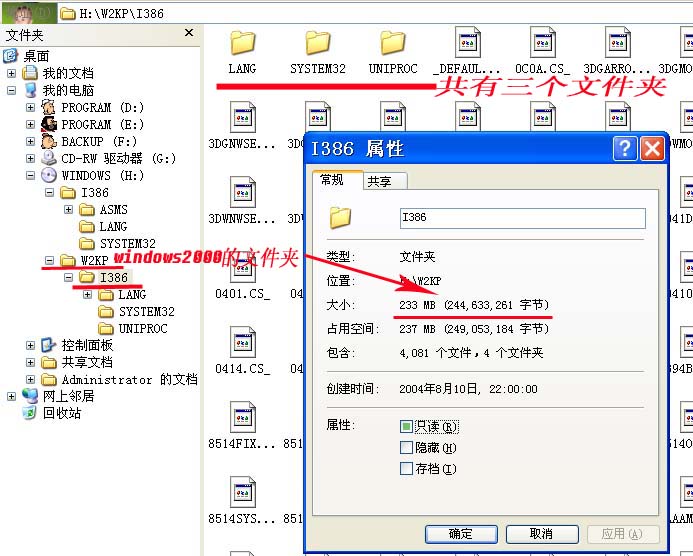This screenshot has width=693, height=556.
Task: Expand the CD-RW 驱动器 (G:) node
Action: click(30, 158)
